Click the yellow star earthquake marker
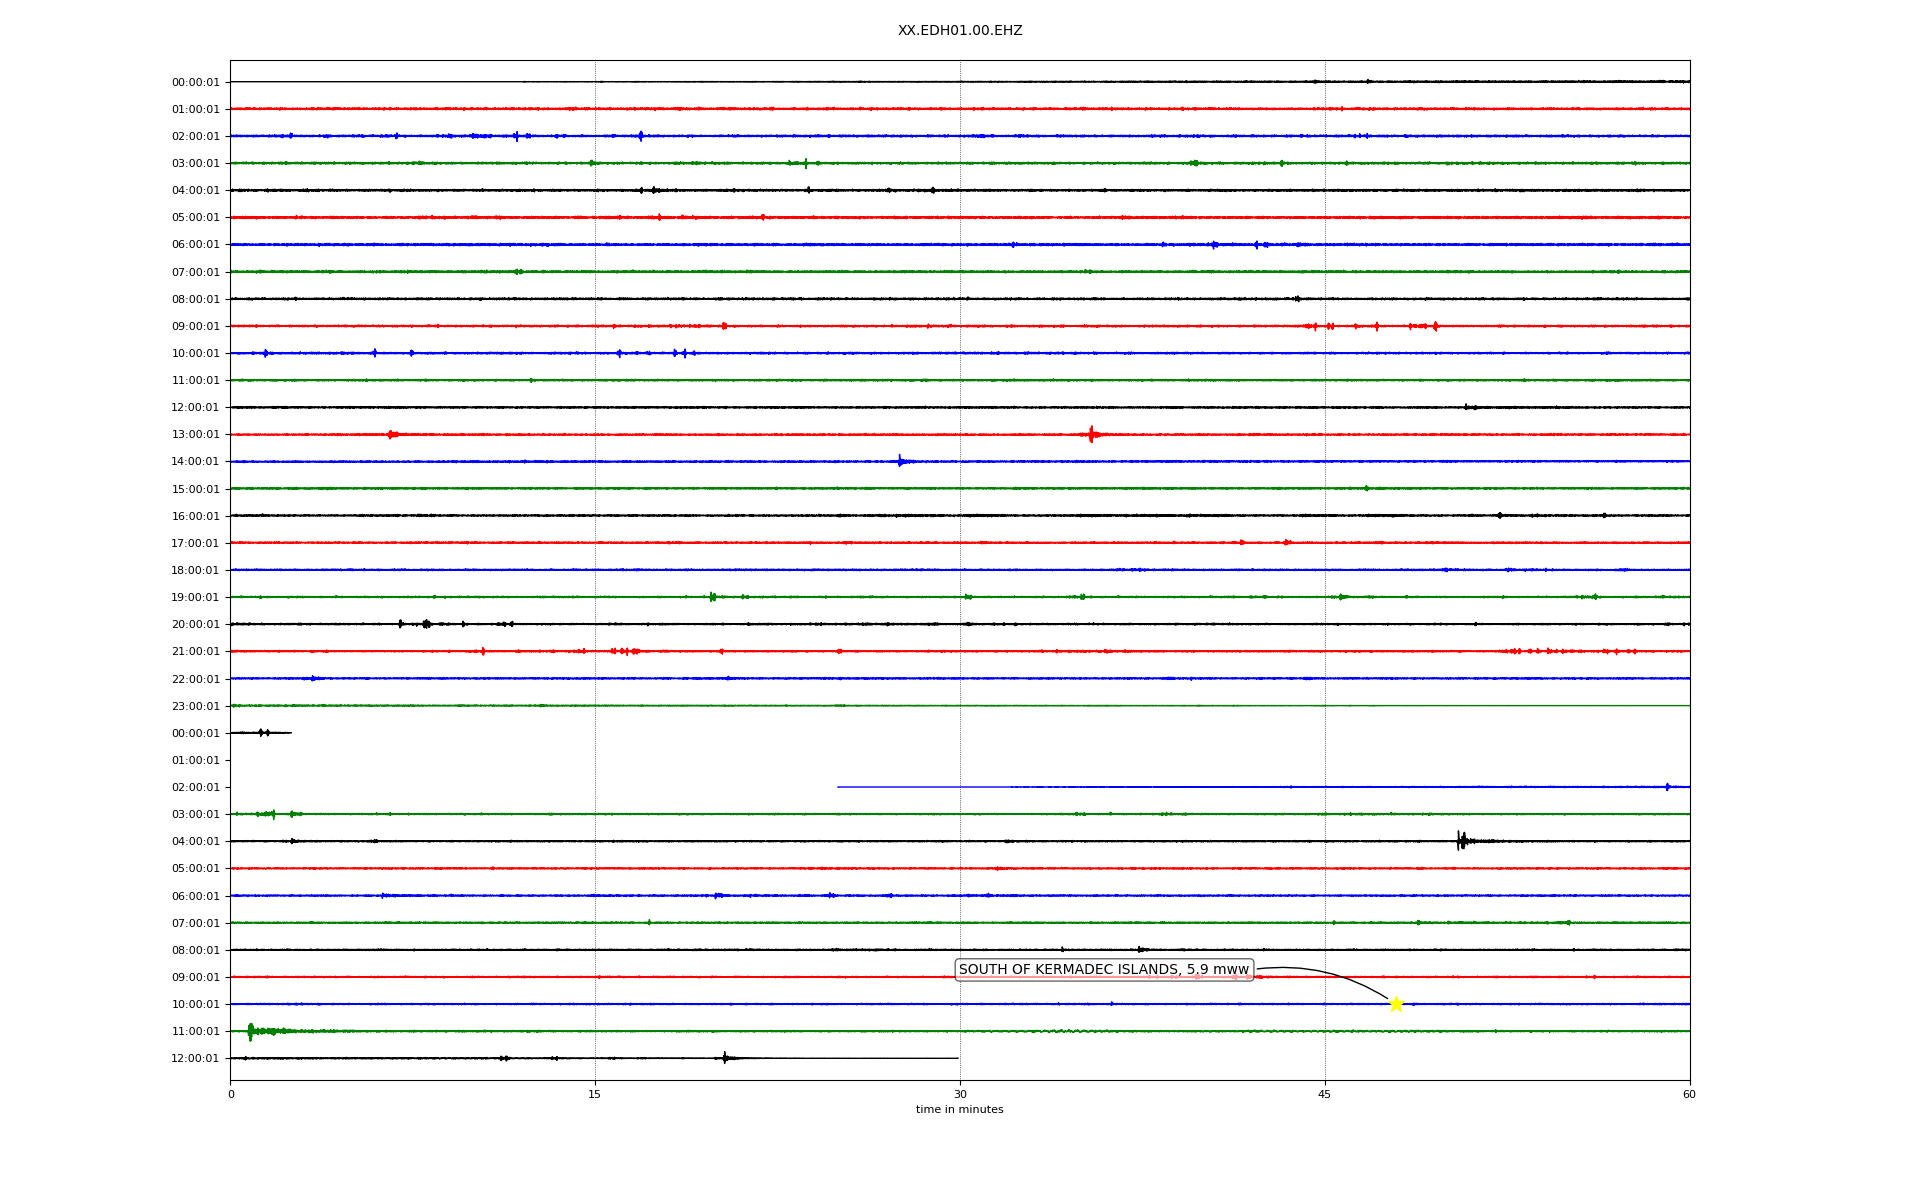 pos(1396,1004)
